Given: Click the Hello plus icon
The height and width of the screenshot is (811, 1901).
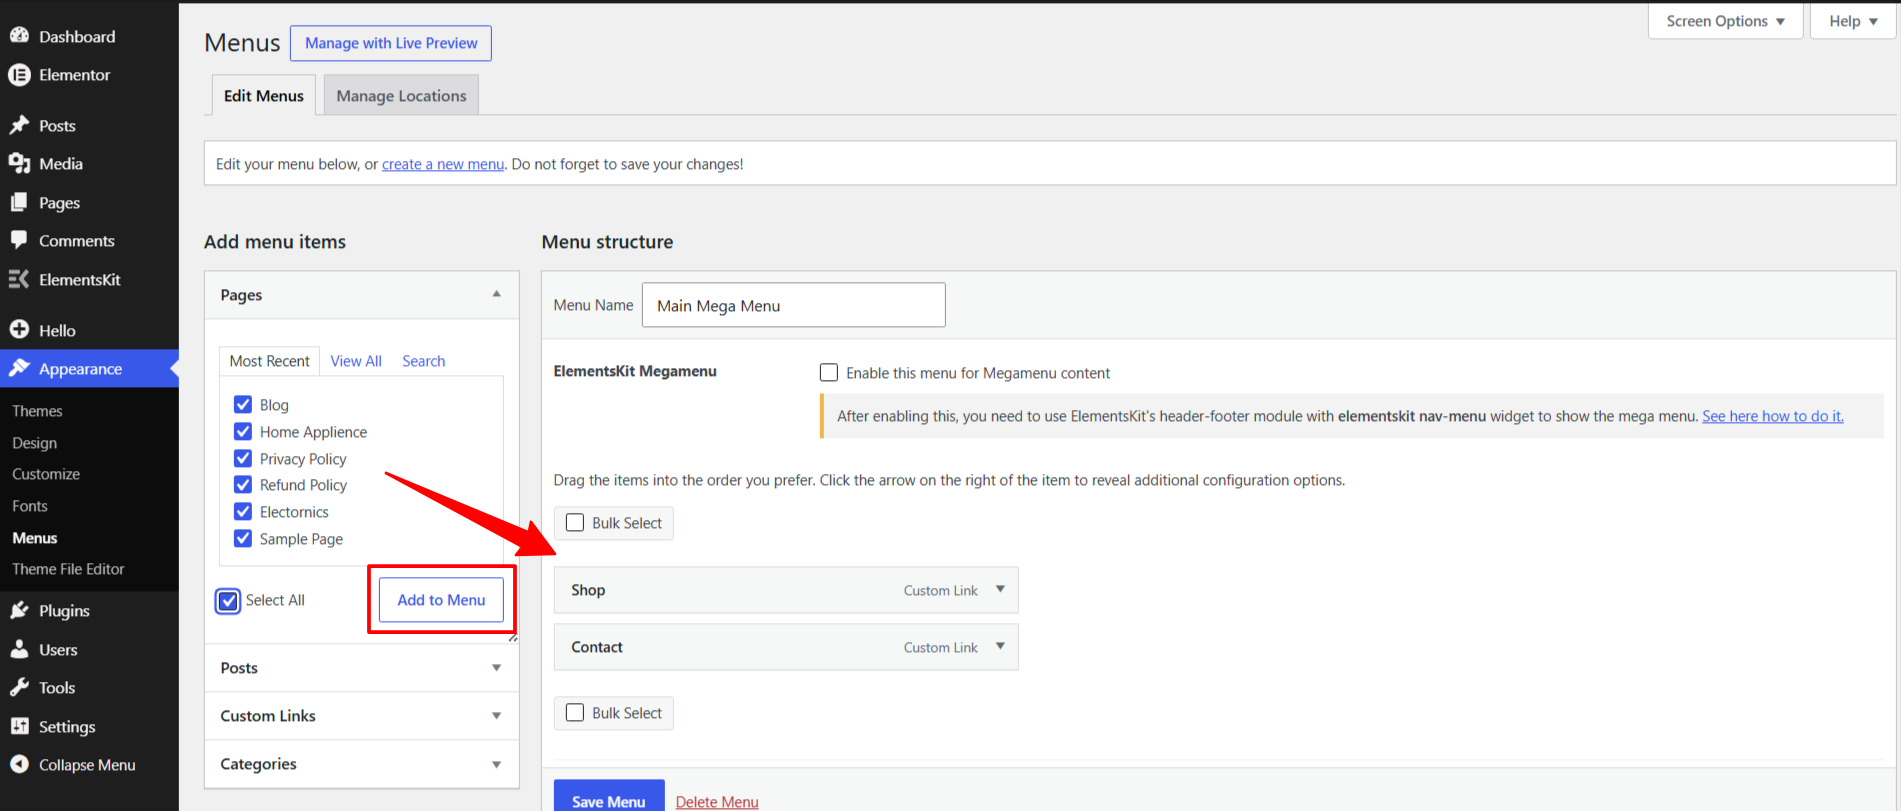Looking at the screenshot, I should point(19,329).
